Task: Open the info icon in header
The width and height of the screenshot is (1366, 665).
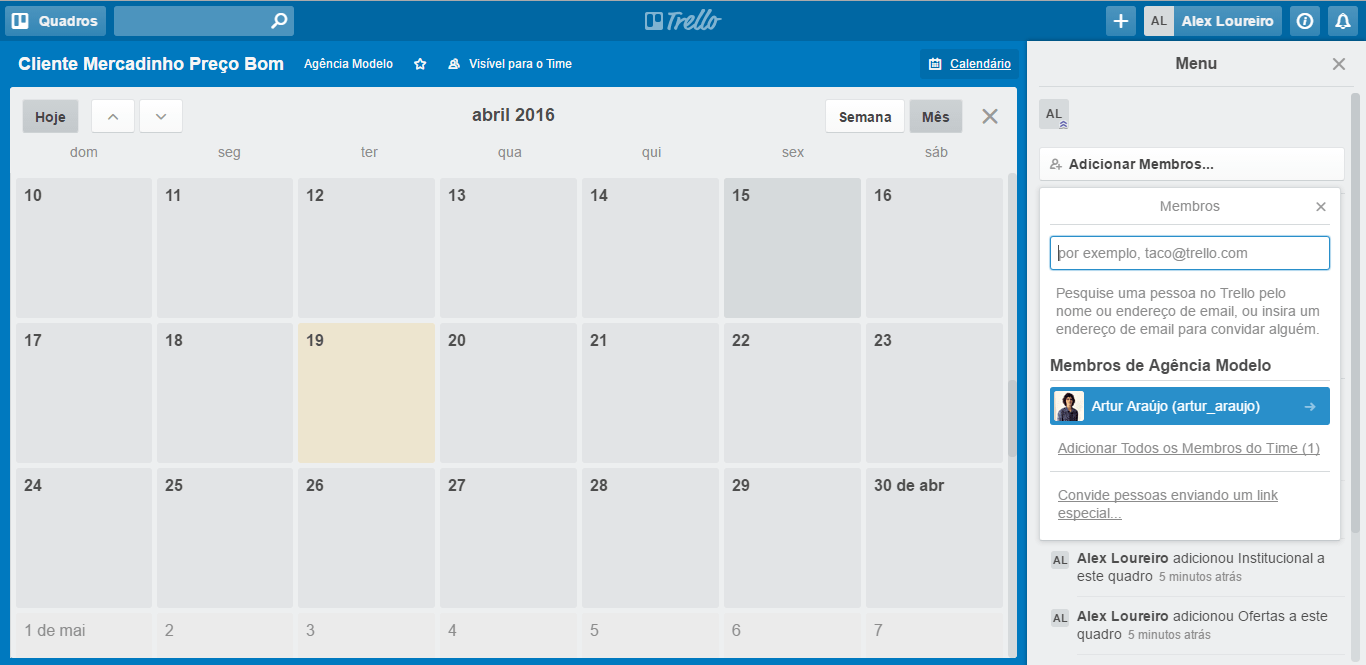Action: 1304,21
